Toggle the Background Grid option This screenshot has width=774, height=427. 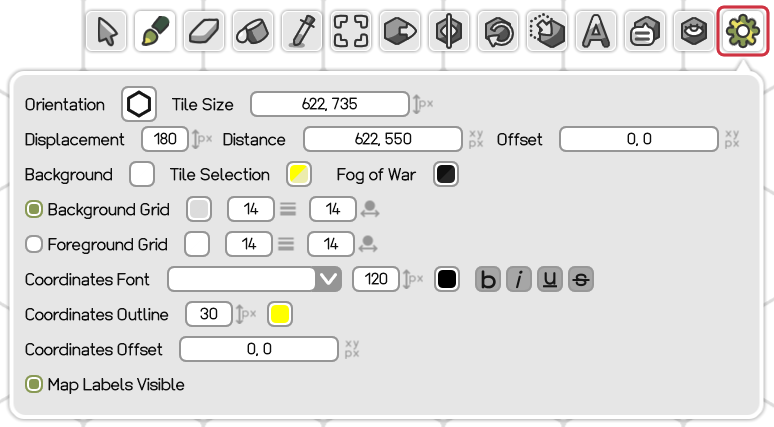34,209
